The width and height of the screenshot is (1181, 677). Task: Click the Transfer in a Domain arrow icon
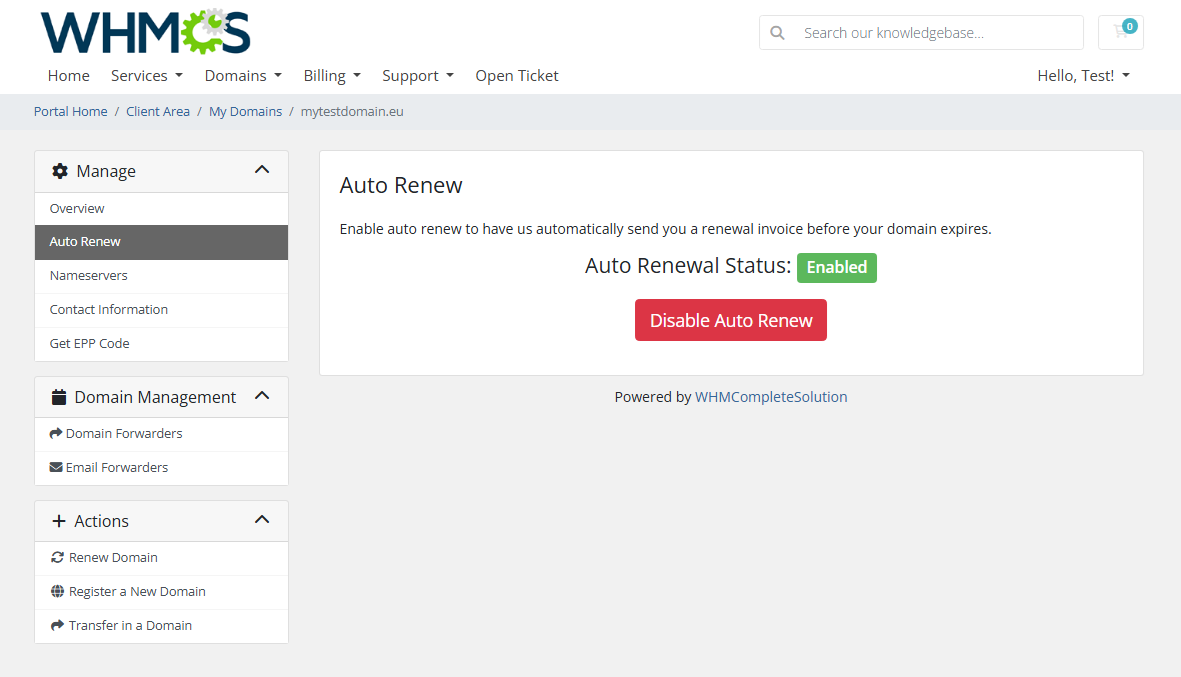pyautogui.click(x=57, y=625)
